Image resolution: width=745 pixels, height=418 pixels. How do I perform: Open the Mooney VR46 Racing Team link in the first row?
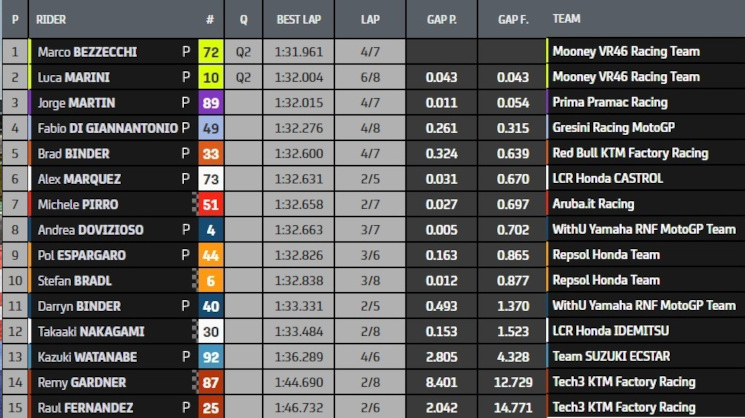[x=626, y=51]
